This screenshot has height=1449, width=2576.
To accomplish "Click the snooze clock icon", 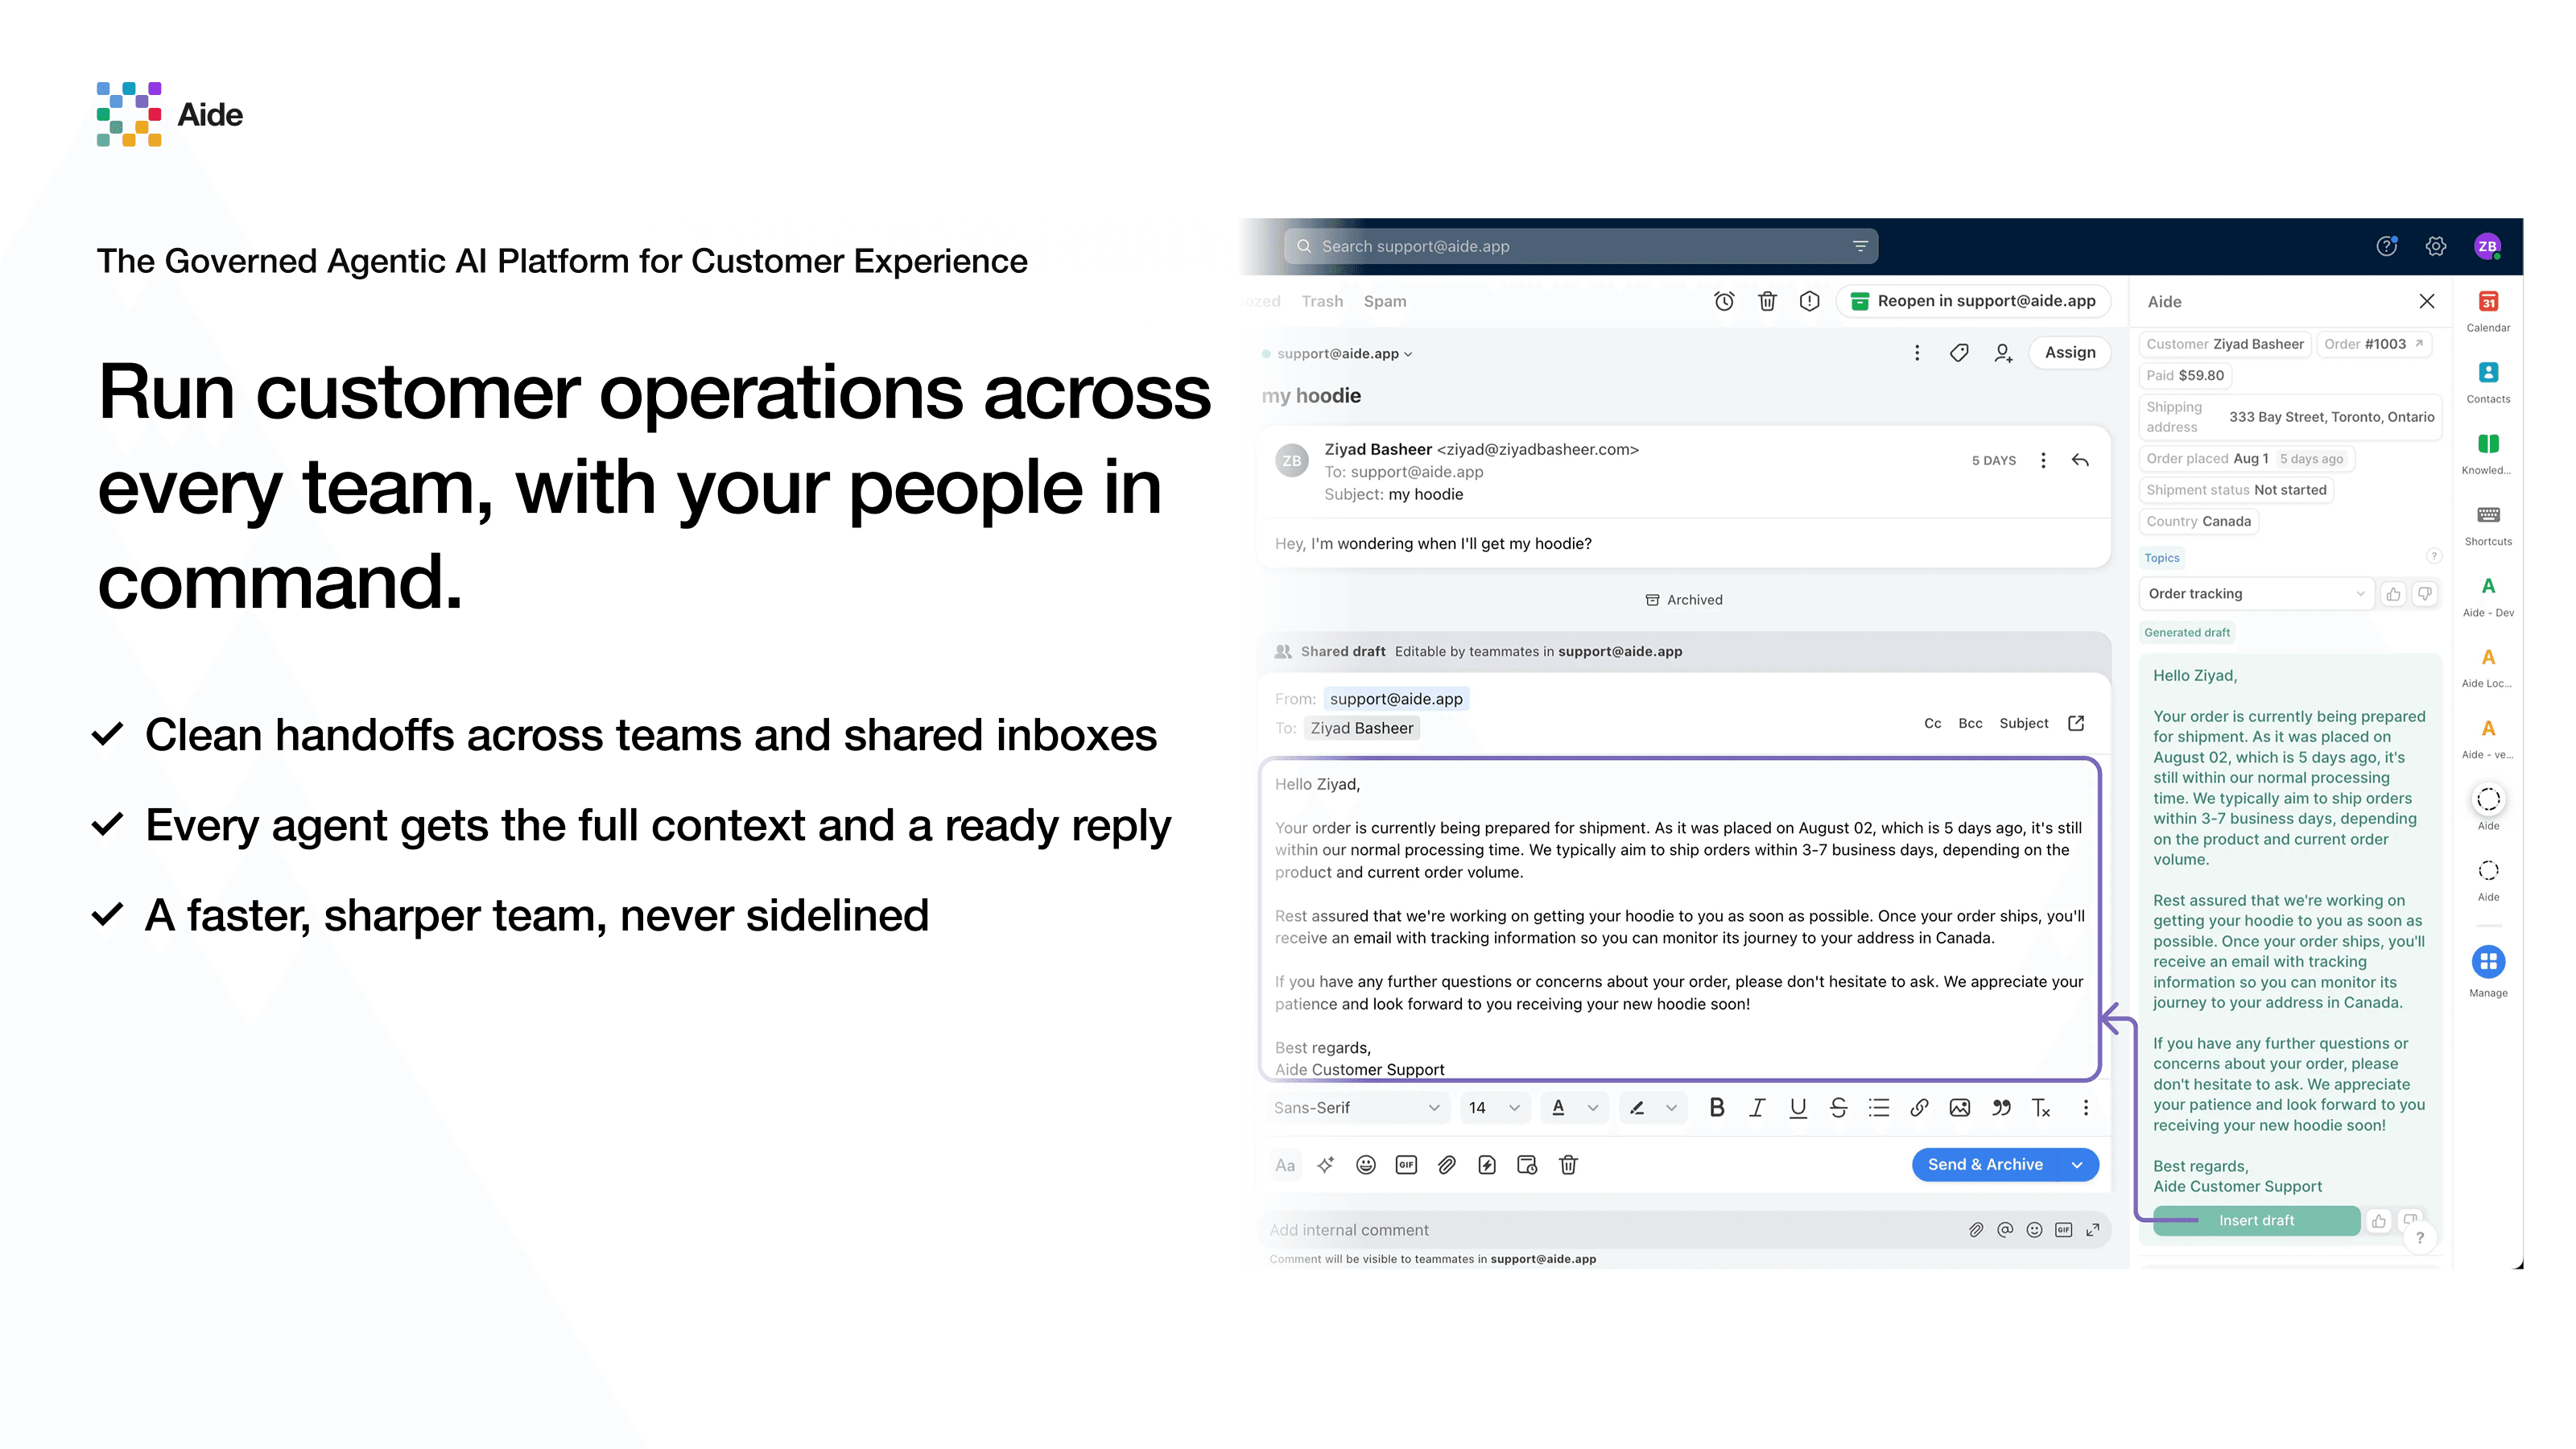I will point(1724,301).
